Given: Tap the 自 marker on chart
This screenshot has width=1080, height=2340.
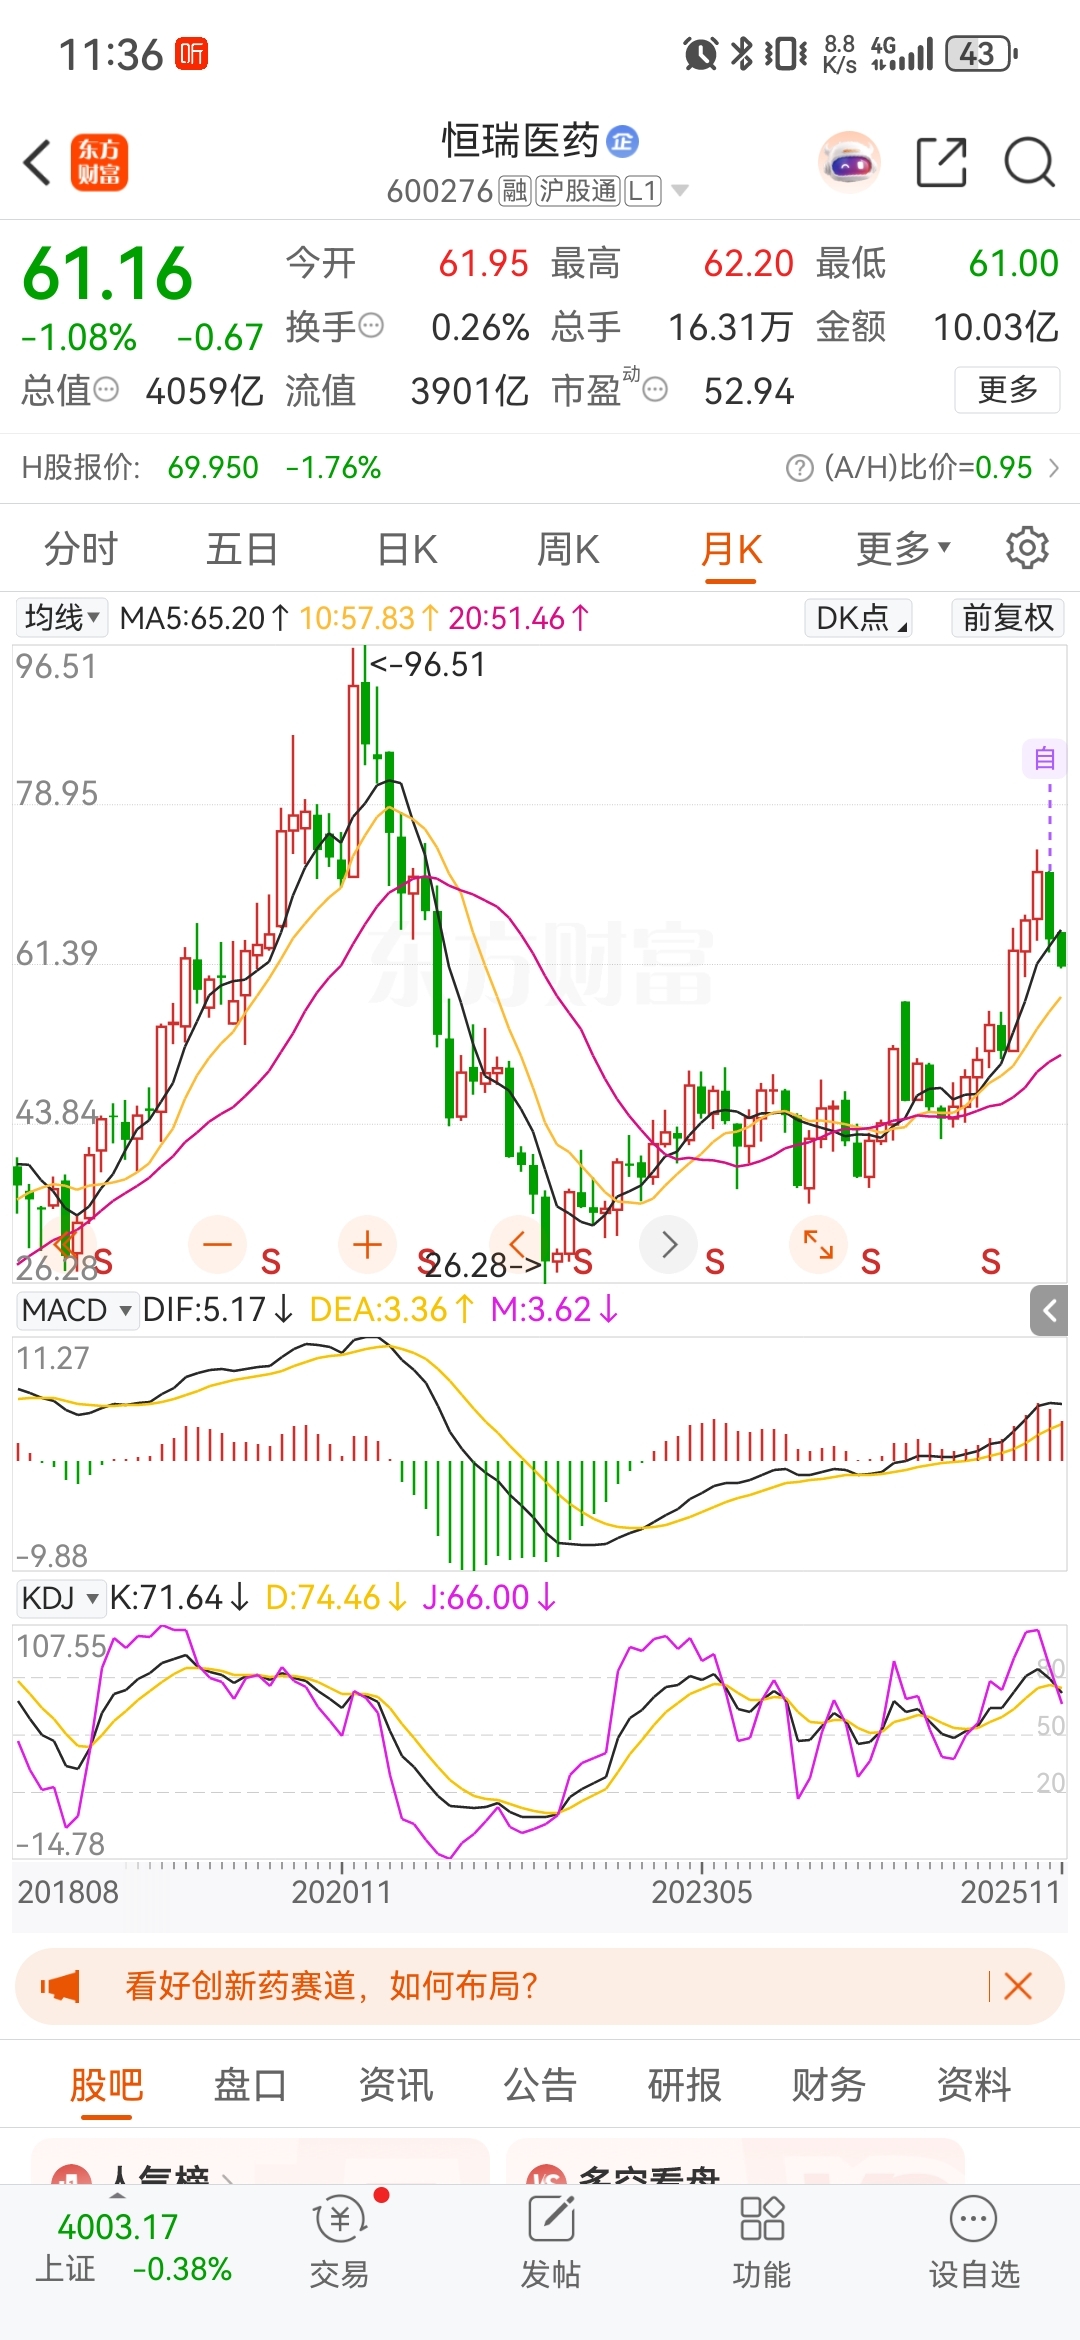Looking at the screenshot, I should 1044,759.
